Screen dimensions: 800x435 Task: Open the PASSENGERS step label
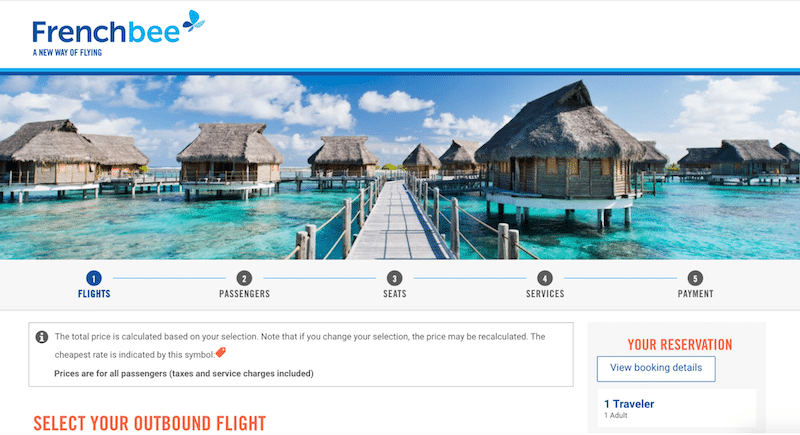tap(244, 294)
